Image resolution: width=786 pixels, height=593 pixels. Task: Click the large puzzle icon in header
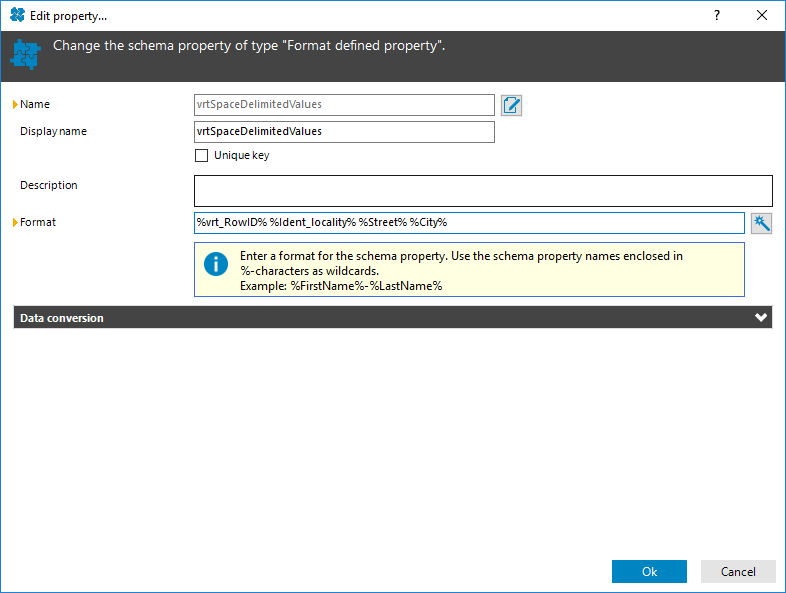click(x=25, y=54)
